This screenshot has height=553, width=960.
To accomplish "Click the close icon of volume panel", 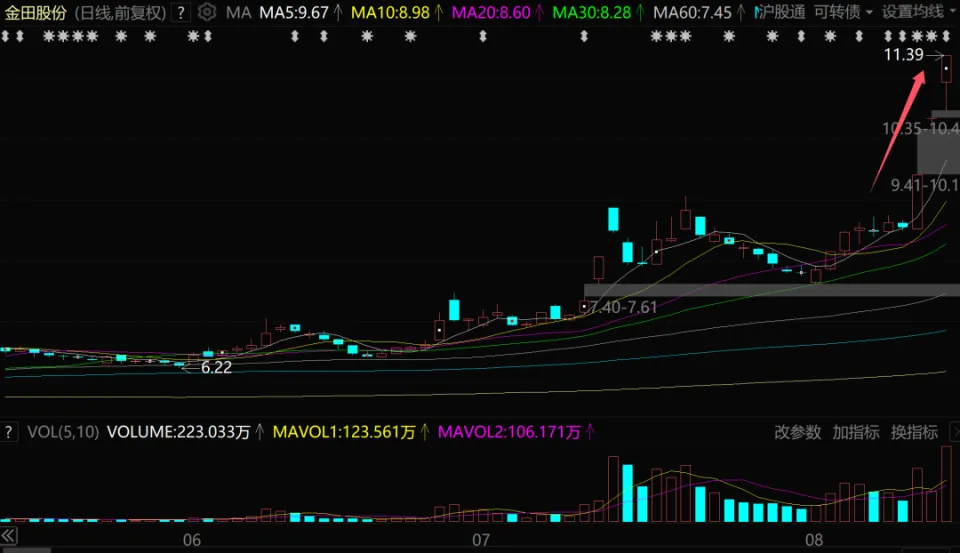I will pos(956,432).
